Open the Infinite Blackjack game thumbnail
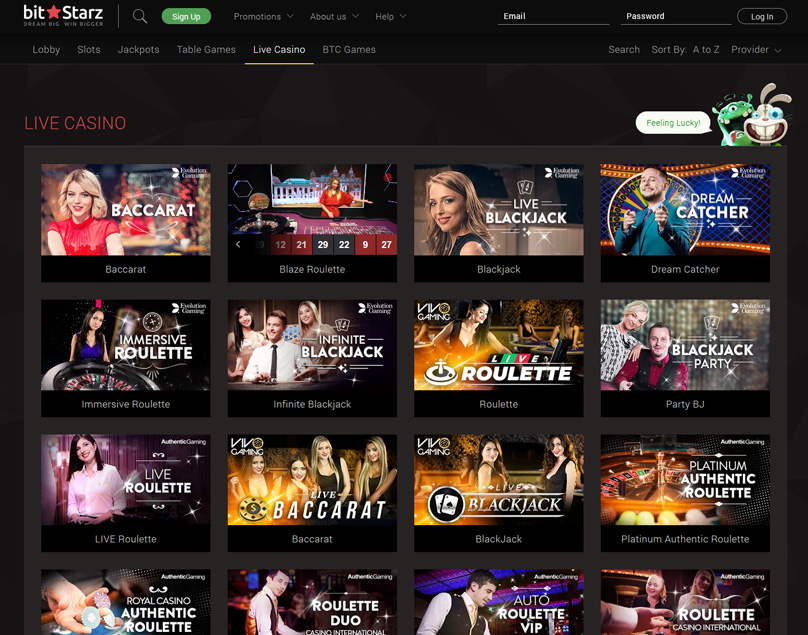Screen dimensions: 808x635 (x=312, y=345)
